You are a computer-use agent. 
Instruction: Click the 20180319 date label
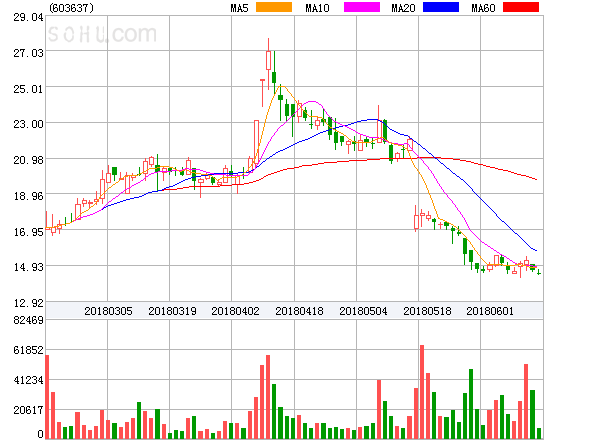pos(172,311)
